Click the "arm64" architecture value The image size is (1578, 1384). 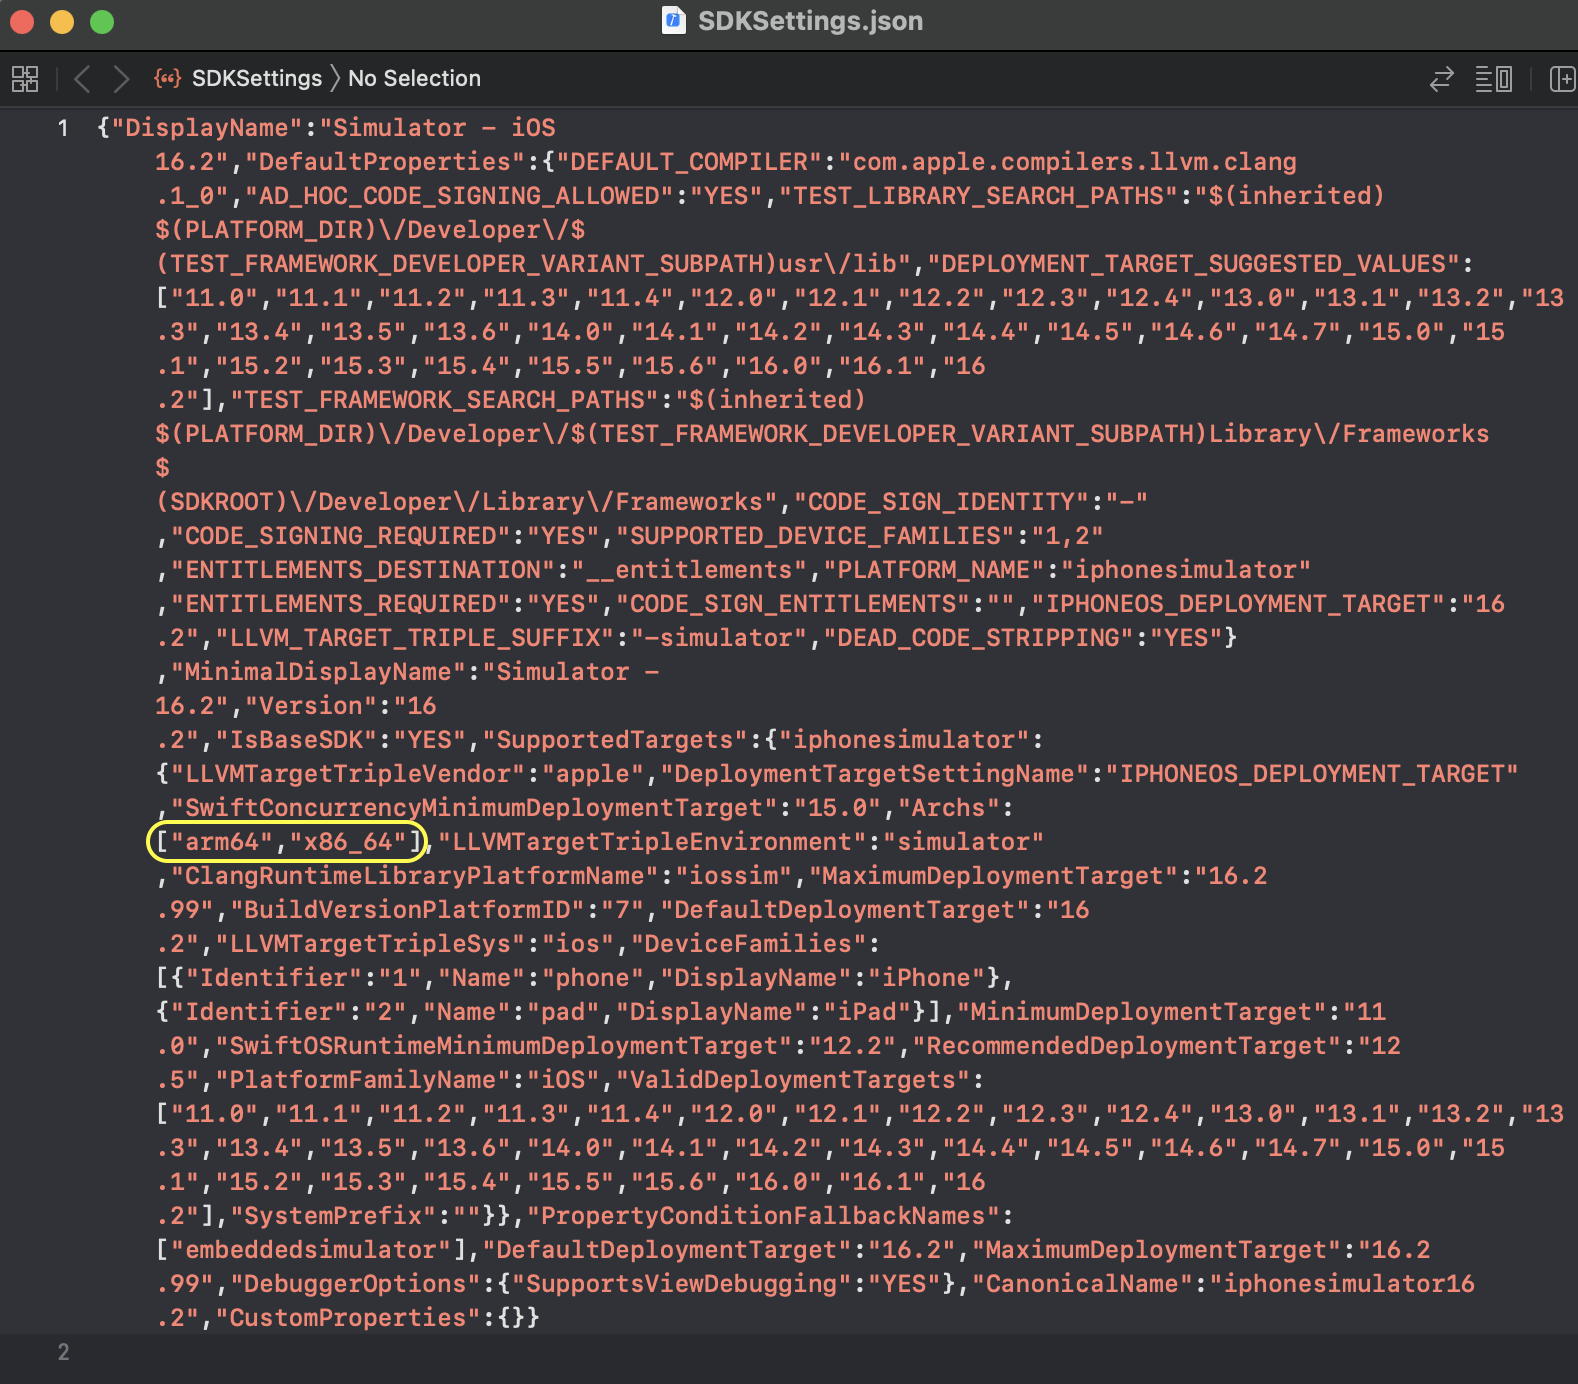click(222, 842)
